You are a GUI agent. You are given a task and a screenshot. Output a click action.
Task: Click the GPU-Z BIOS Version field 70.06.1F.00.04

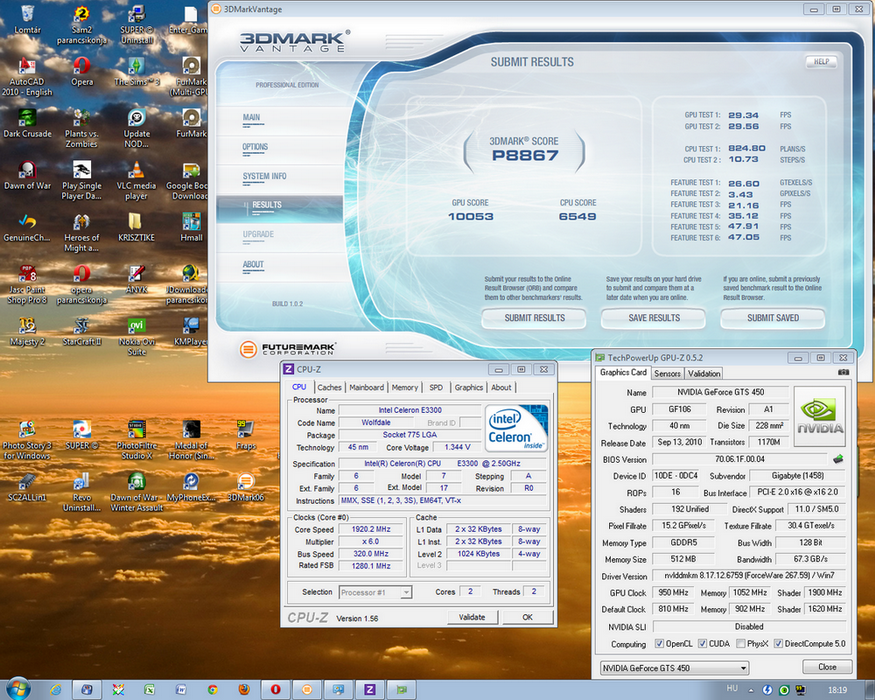click(740, 459)
